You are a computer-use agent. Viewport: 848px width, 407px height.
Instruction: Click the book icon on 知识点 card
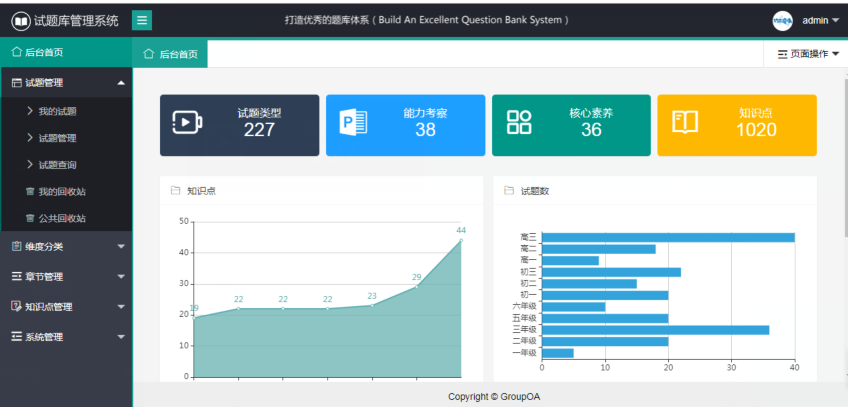(x=684, y=122)
